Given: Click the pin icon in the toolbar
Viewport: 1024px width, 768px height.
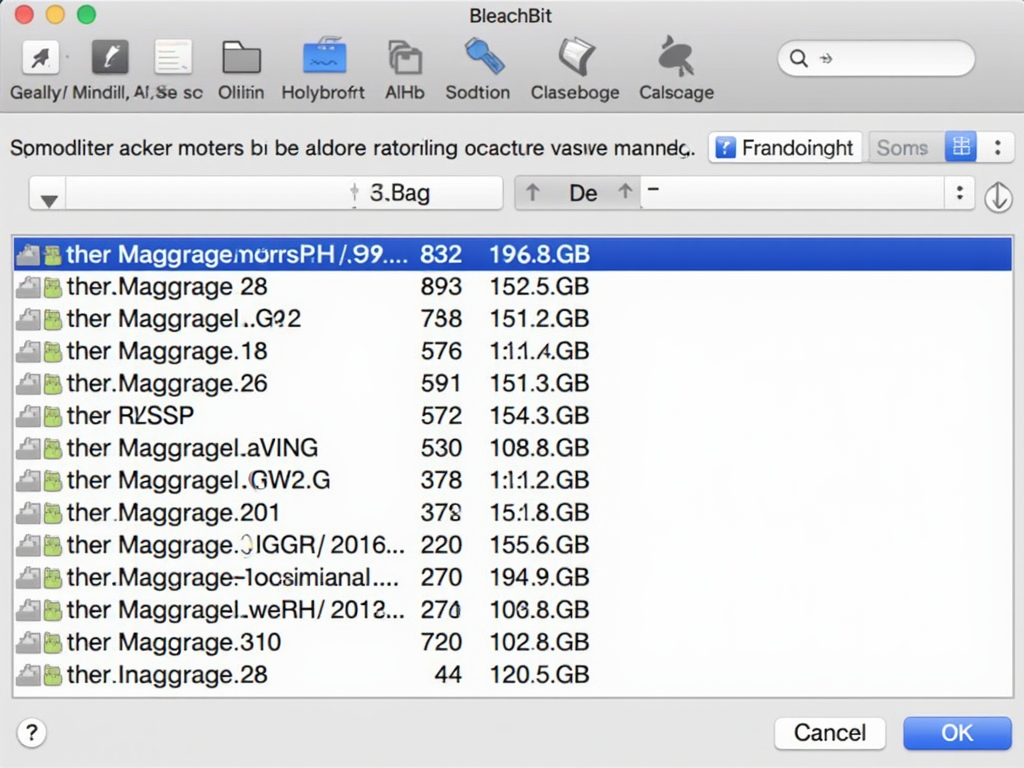Looking at the screenshot, I should pos(40,58).
